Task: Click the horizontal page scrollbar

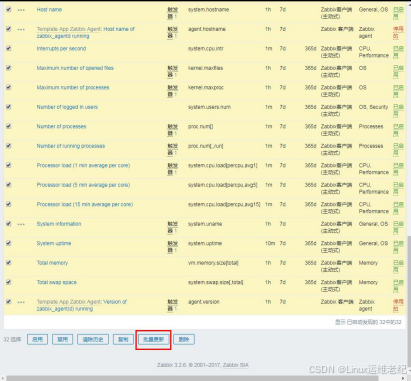Action: coord(192,378)
